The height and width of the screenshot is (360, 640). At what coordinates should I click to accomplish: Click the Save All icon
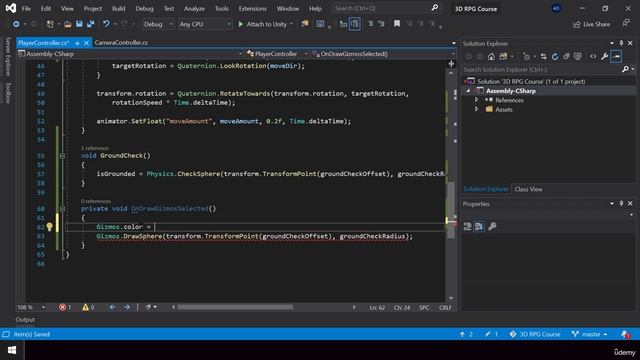(x=91, y=24)
